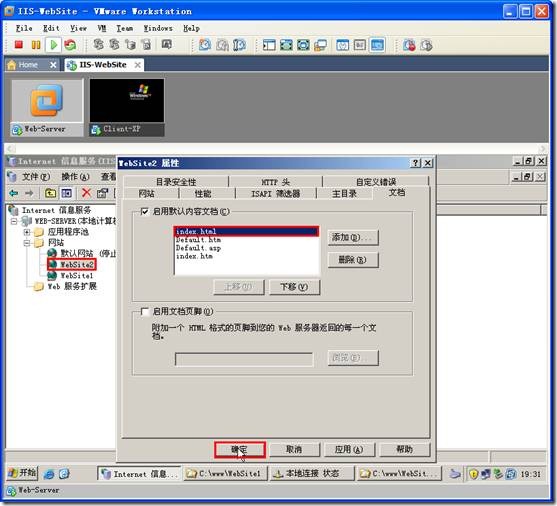557x506 pixels.
Task: Click the Internet Explorer icon in quick launch
Action: 49,474
